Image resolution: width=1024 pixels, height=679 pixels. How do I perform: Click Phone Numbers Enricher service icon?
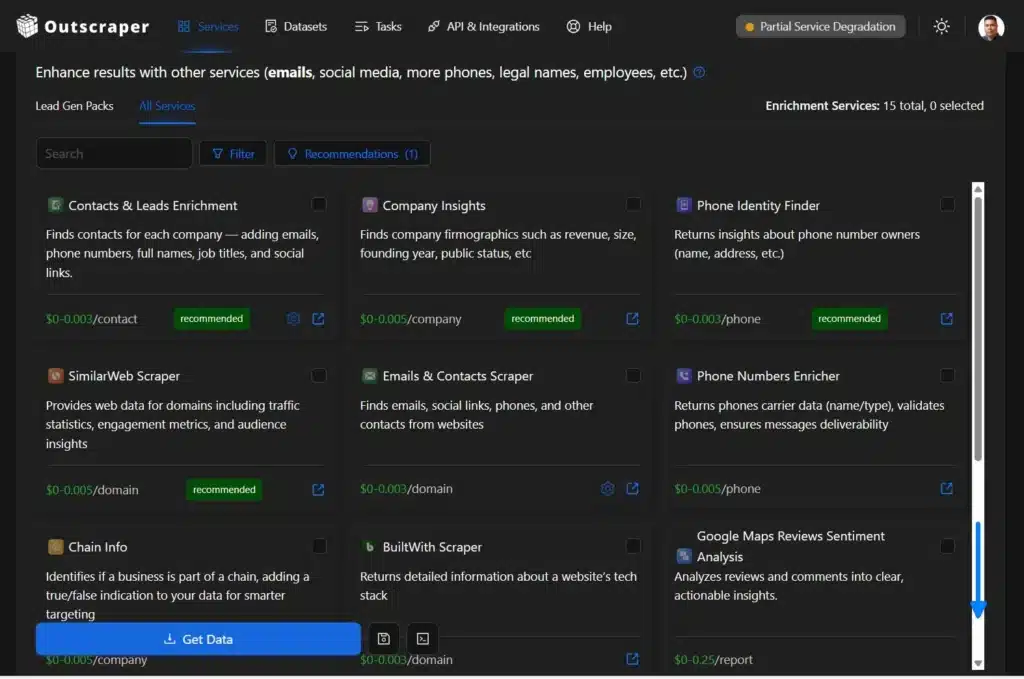(x=684, y=376)
